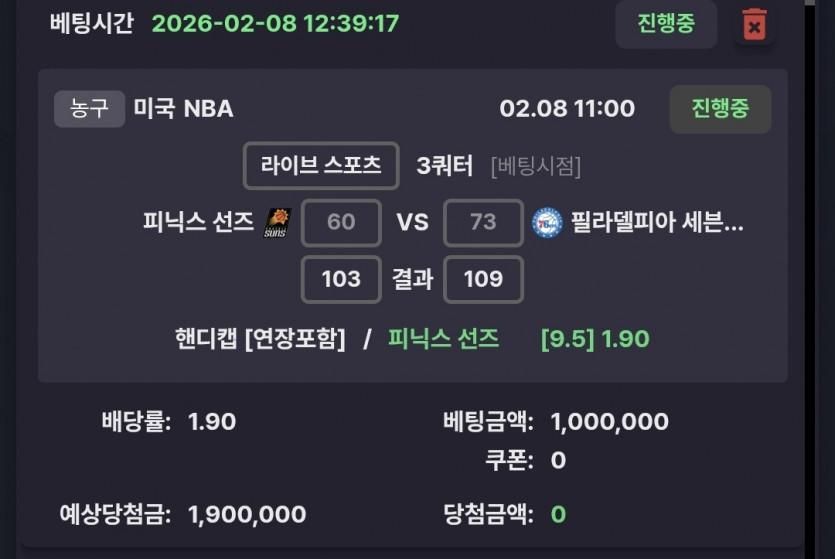Click the [9.5] 1.90 handicap odds
Screen dimensions: 835x559
tap(595, 339)
